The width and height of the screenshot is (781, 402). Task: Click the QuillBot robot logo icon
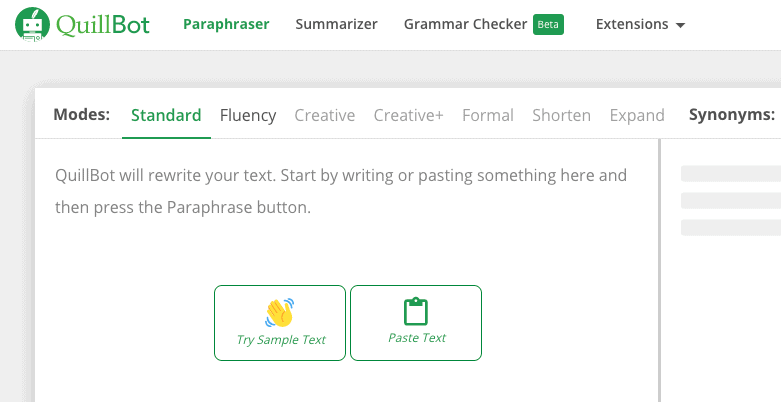32,24
